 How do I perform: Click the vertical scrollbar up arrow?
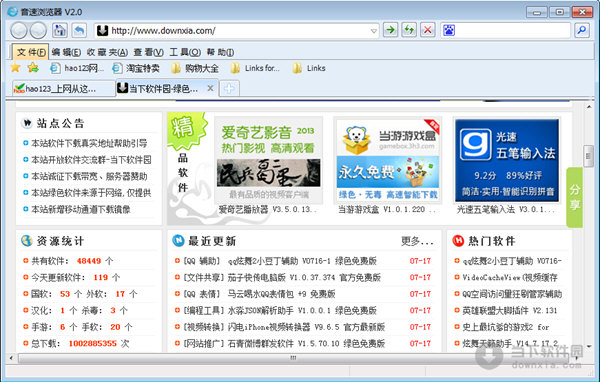pyautogui.click(x=589, y=107)
